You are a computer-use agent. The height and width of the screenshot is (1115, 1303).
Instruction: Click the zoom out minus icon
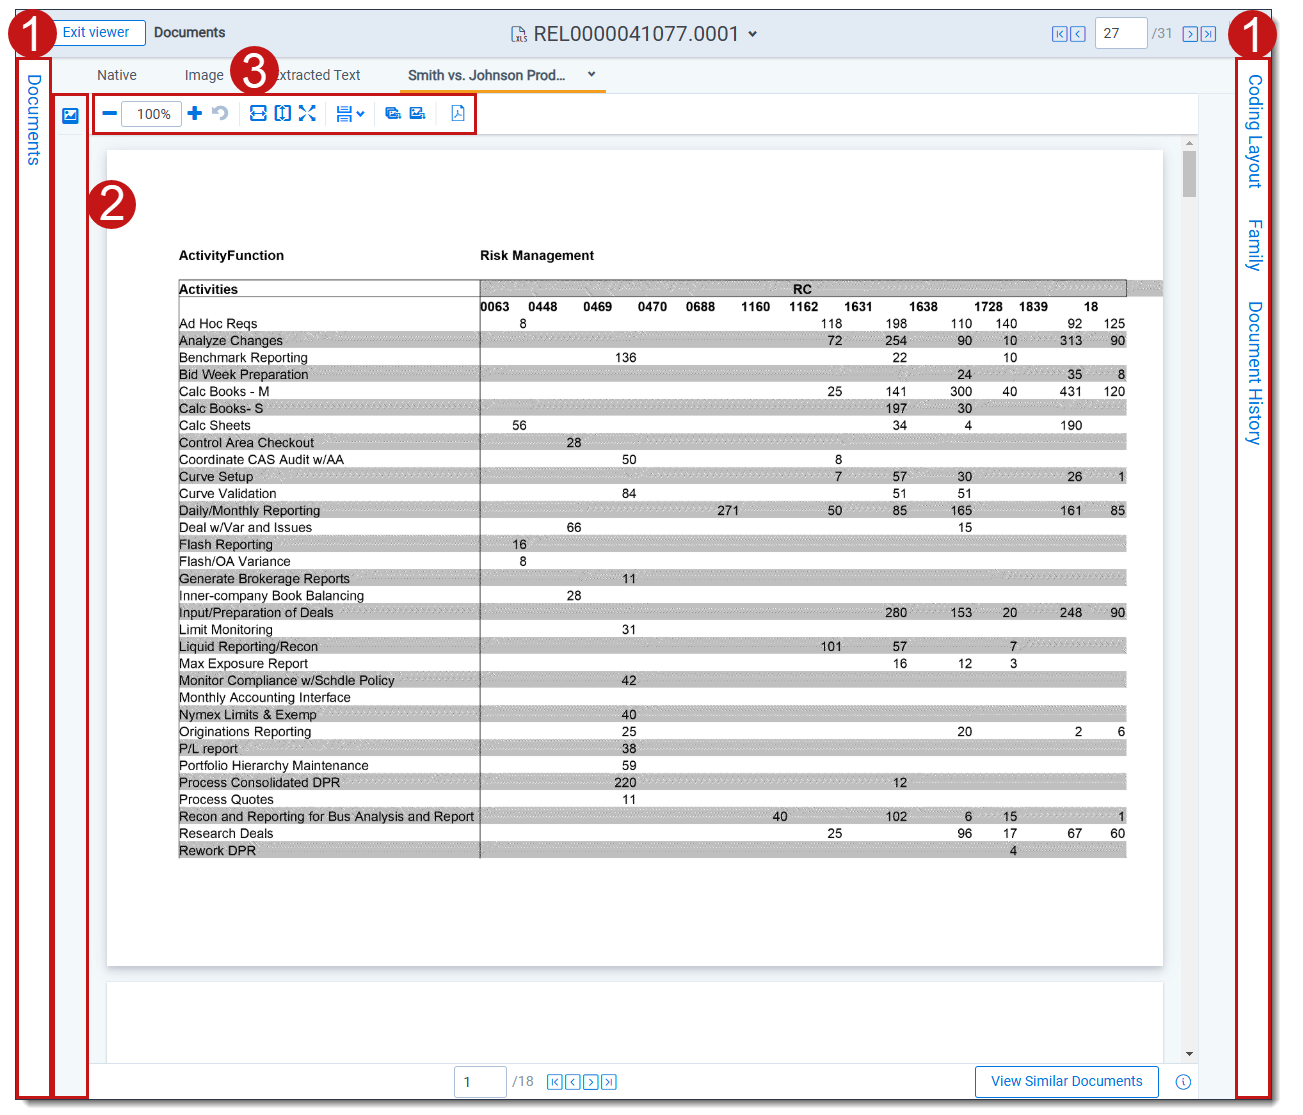coord(110,114)
